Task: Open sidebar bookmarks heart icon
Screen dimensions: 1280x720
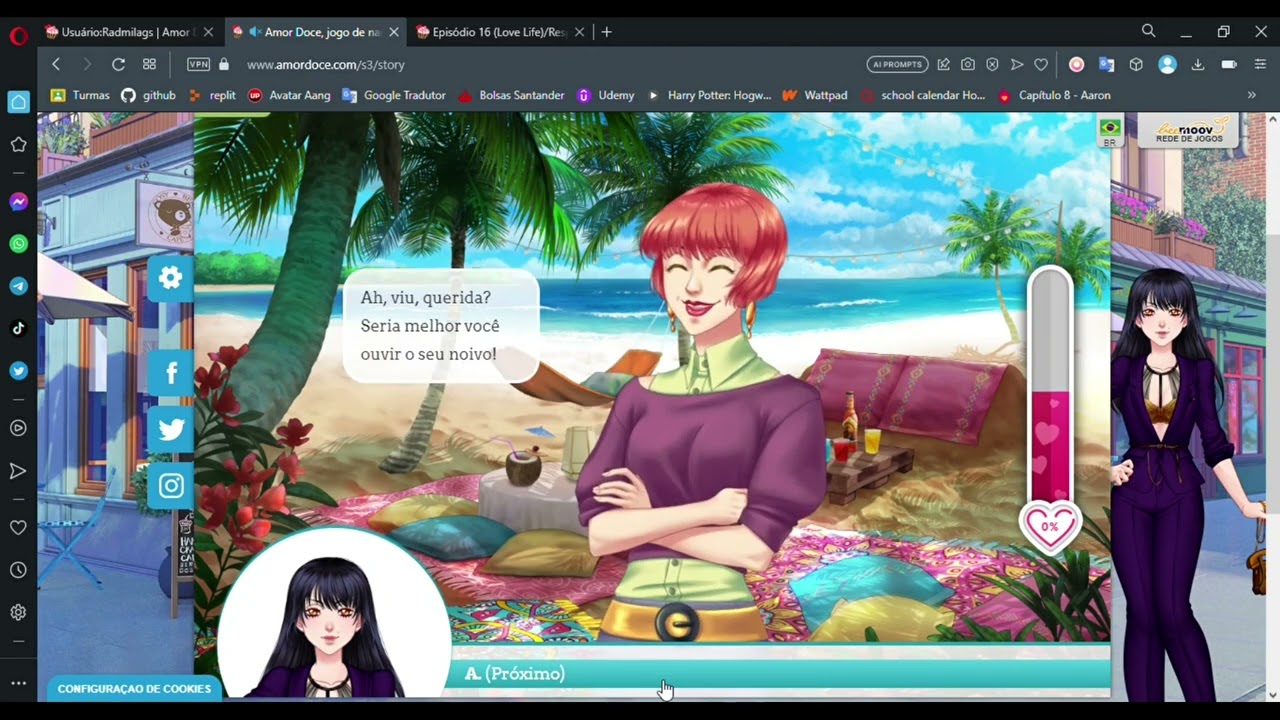Action: pos(18,527)
